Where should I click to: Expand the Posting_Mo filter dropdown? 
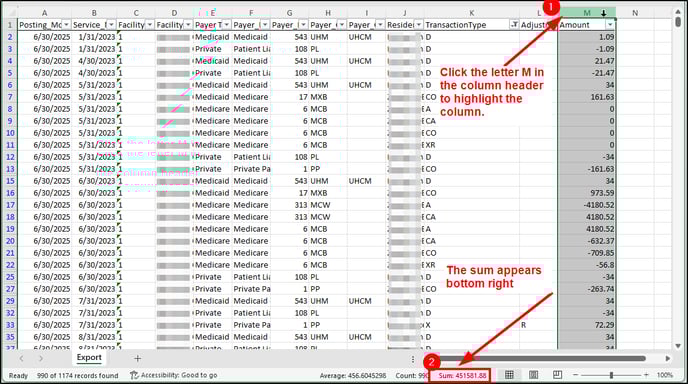[66, 25]
